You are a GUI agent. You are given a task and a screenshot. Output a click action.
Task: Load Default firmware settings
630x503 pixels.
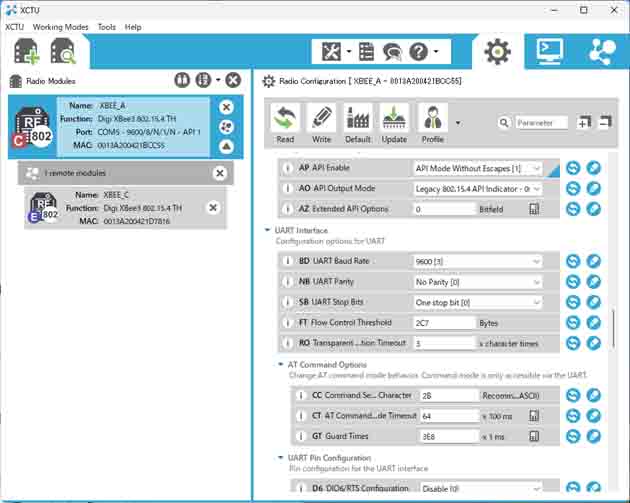pyautogui.click(x=358, y=124)
